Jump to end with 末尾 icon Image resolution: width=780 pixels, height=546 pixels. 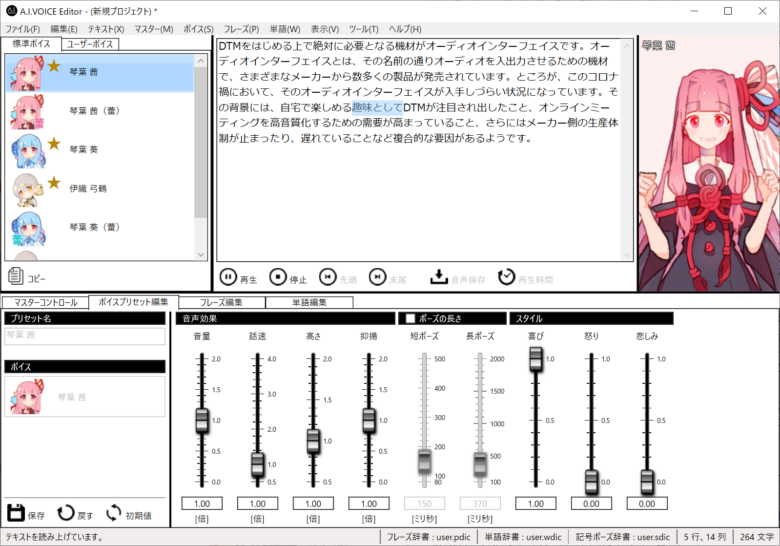pos(378,277)
